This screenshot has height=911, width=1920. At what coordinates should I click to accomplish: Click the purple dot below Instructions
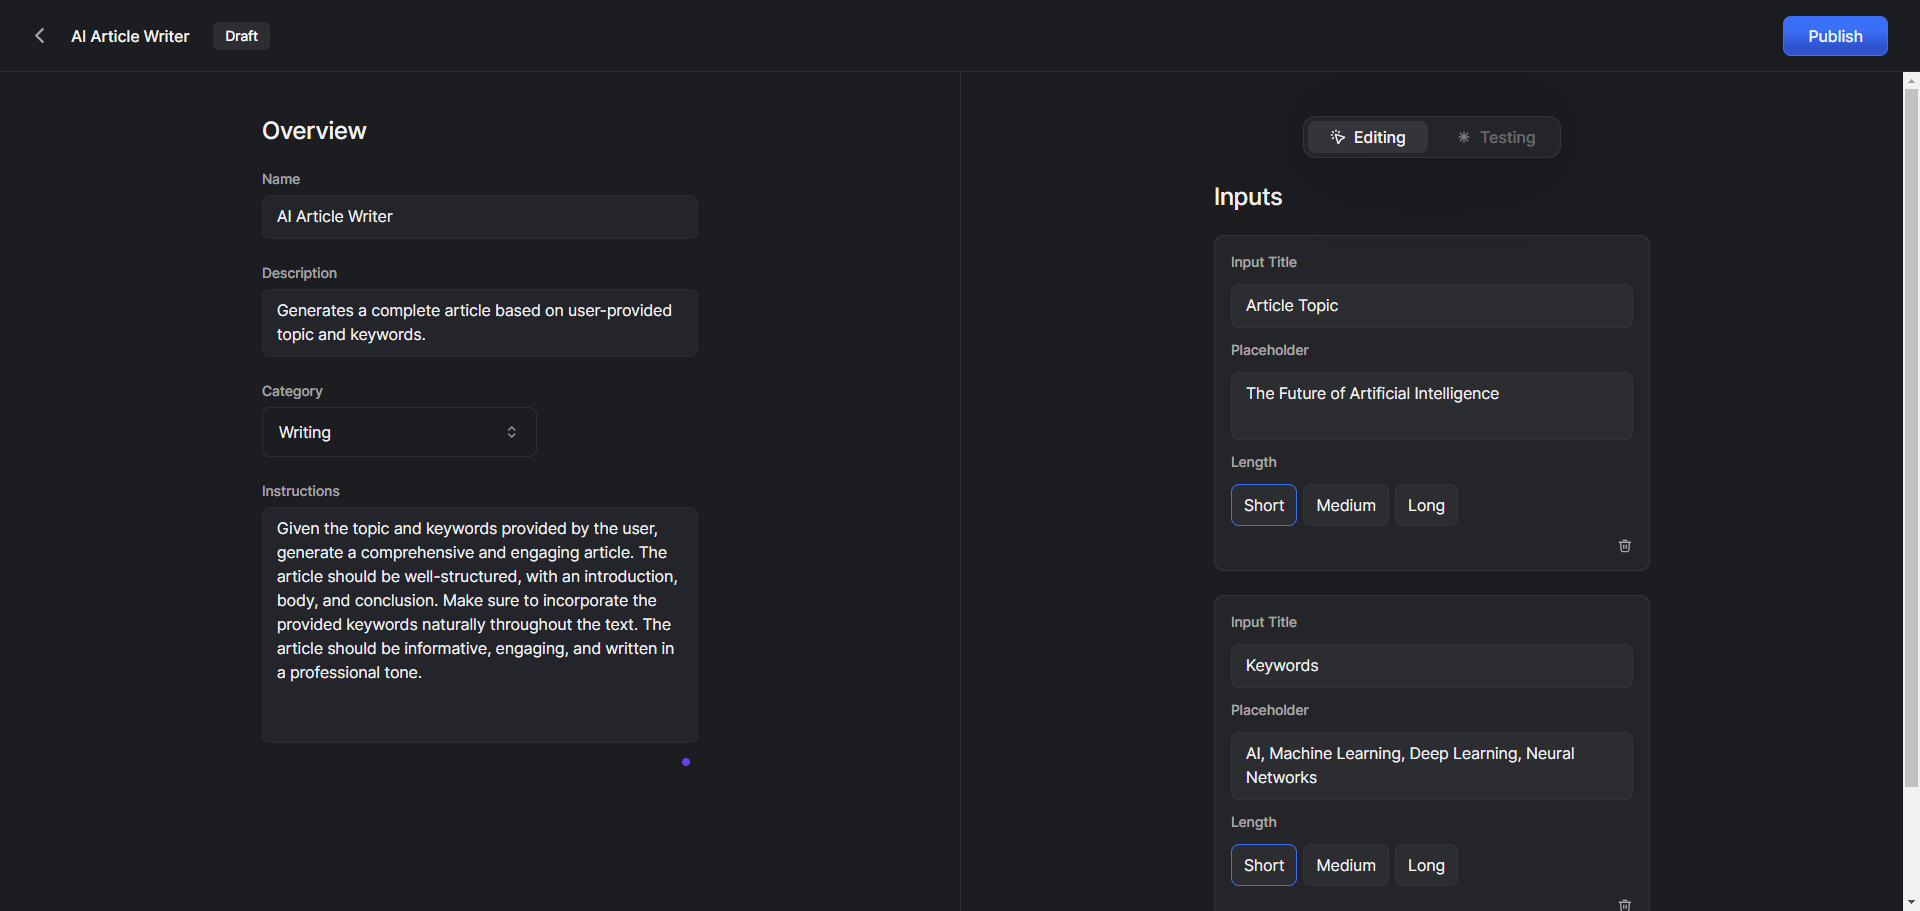click(x=686, y=762)
